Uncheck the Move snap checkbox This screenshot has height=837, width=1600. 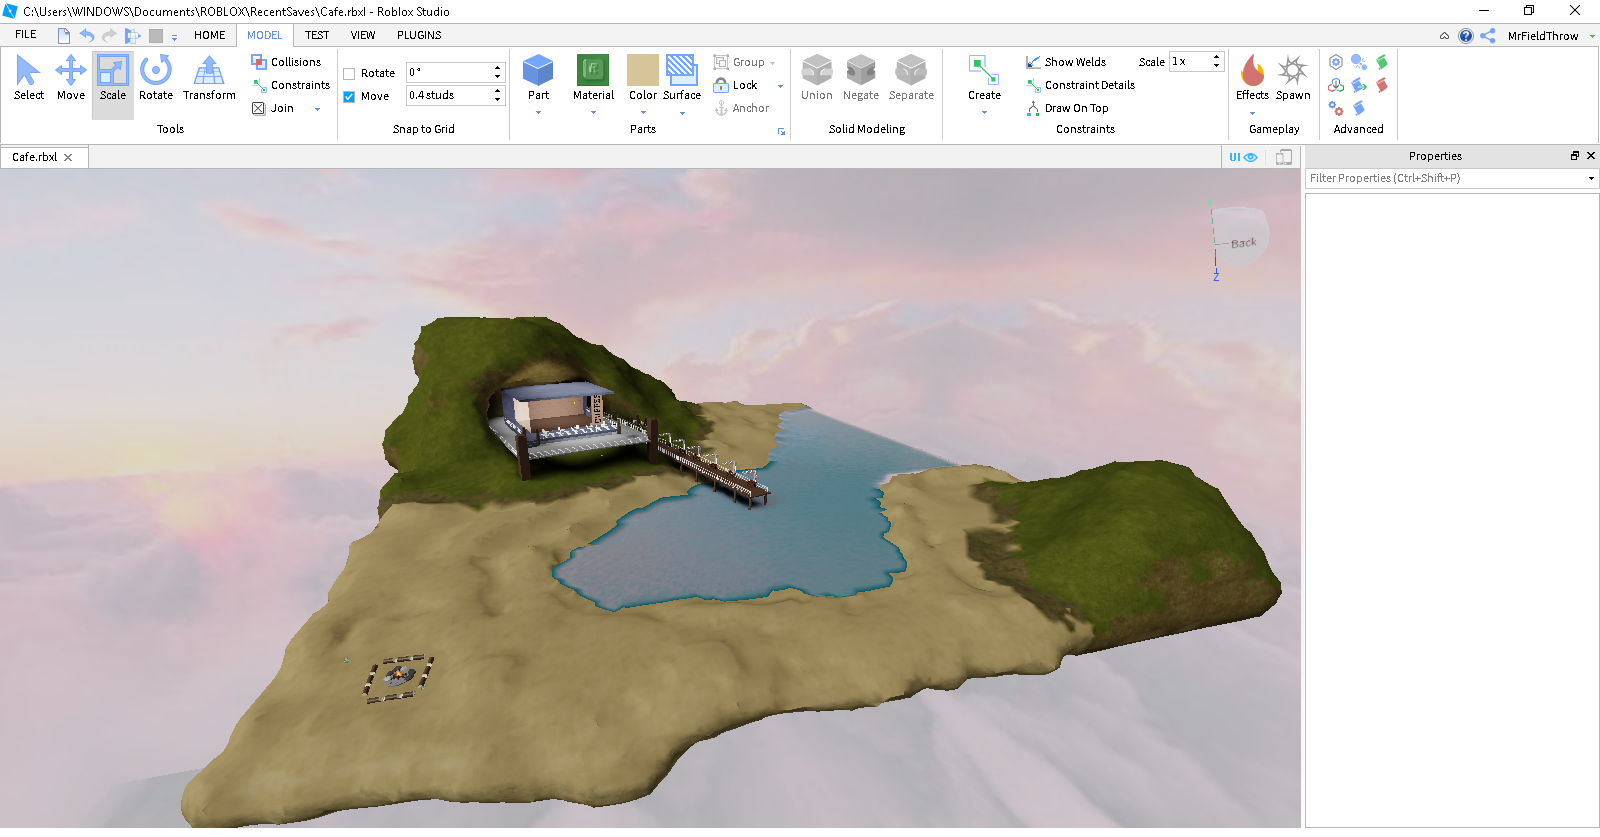pyautogui.click(x=349, y=97)
